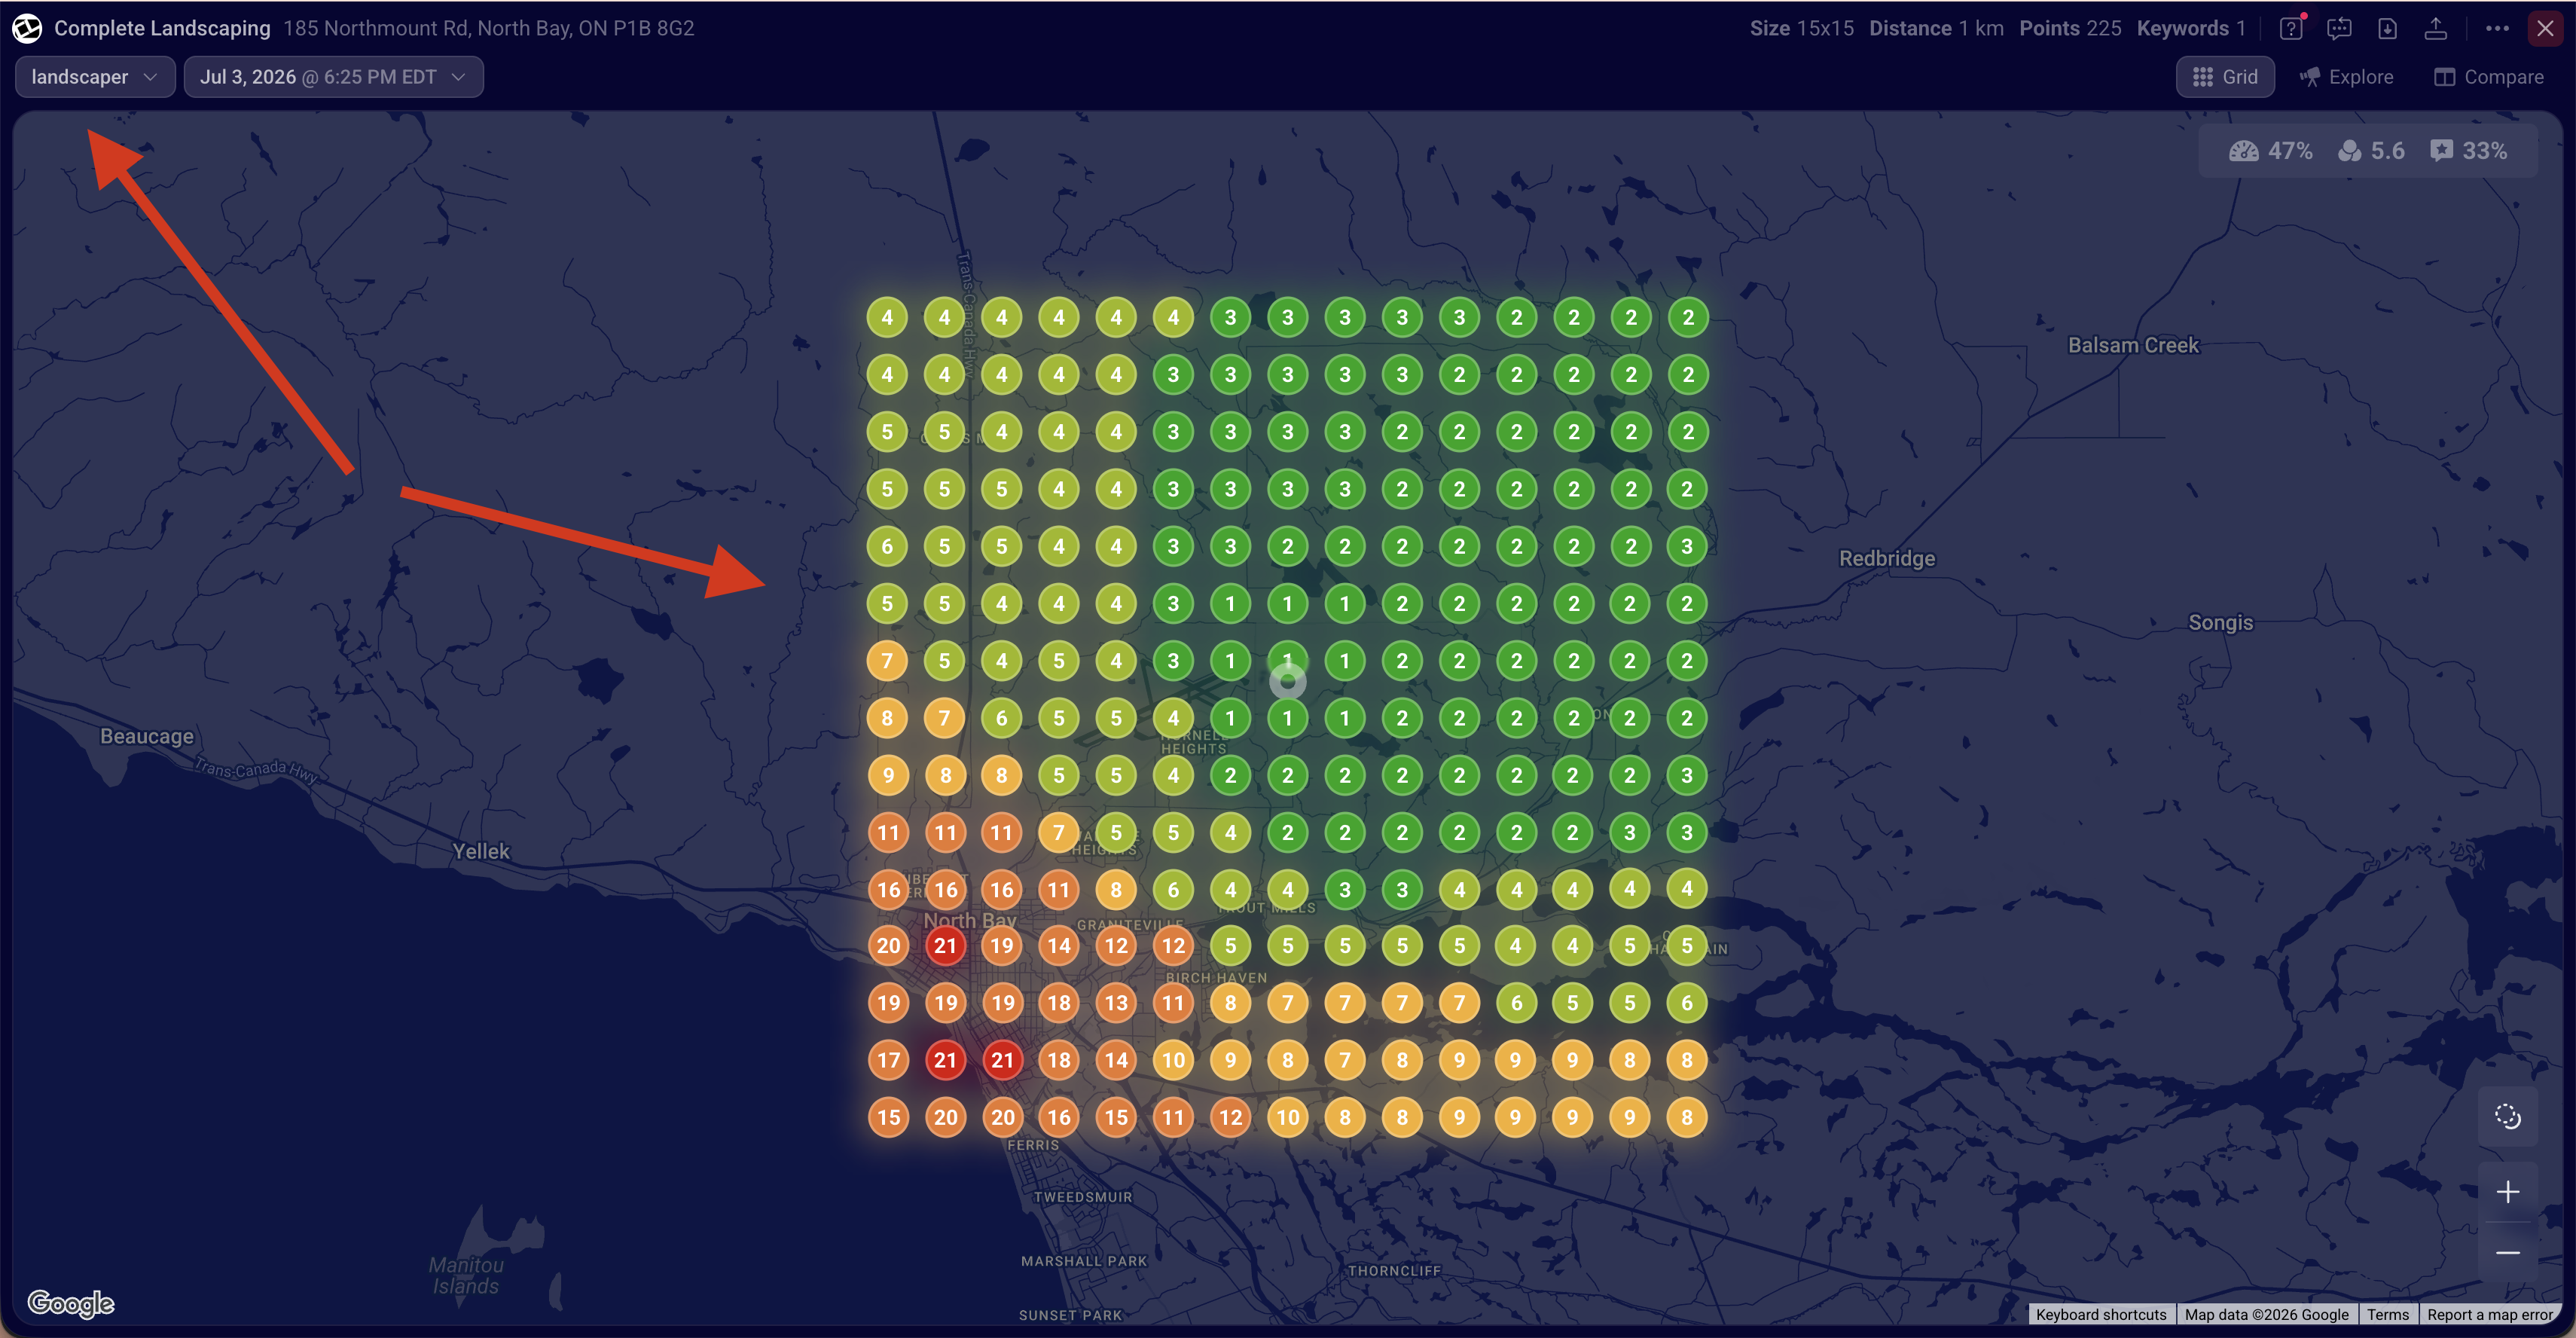Open the Terms link

[x=2387, y=1314]
